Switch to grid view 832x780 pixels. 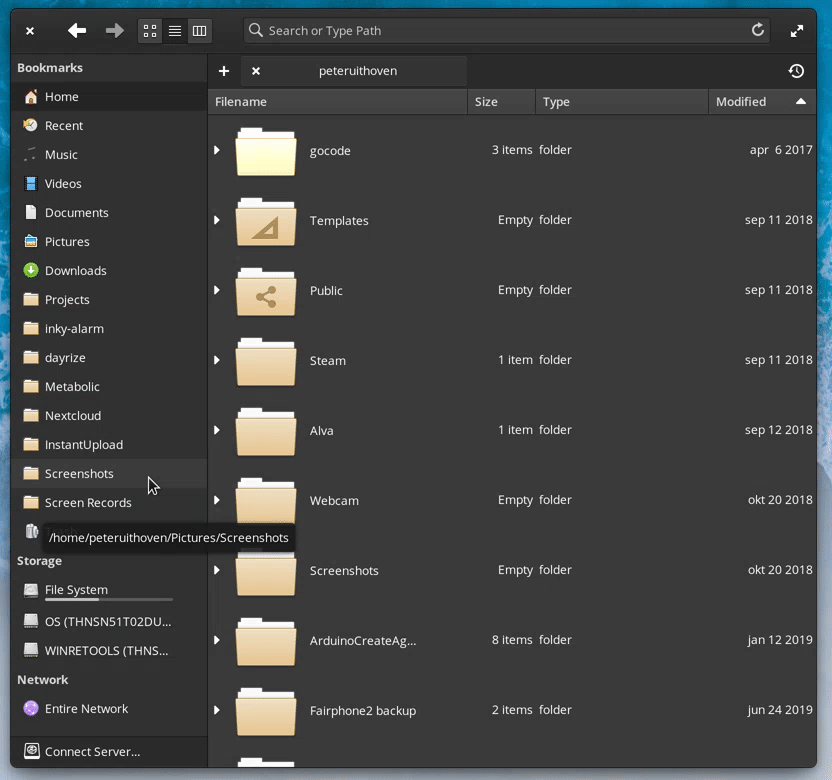[149, 30]
